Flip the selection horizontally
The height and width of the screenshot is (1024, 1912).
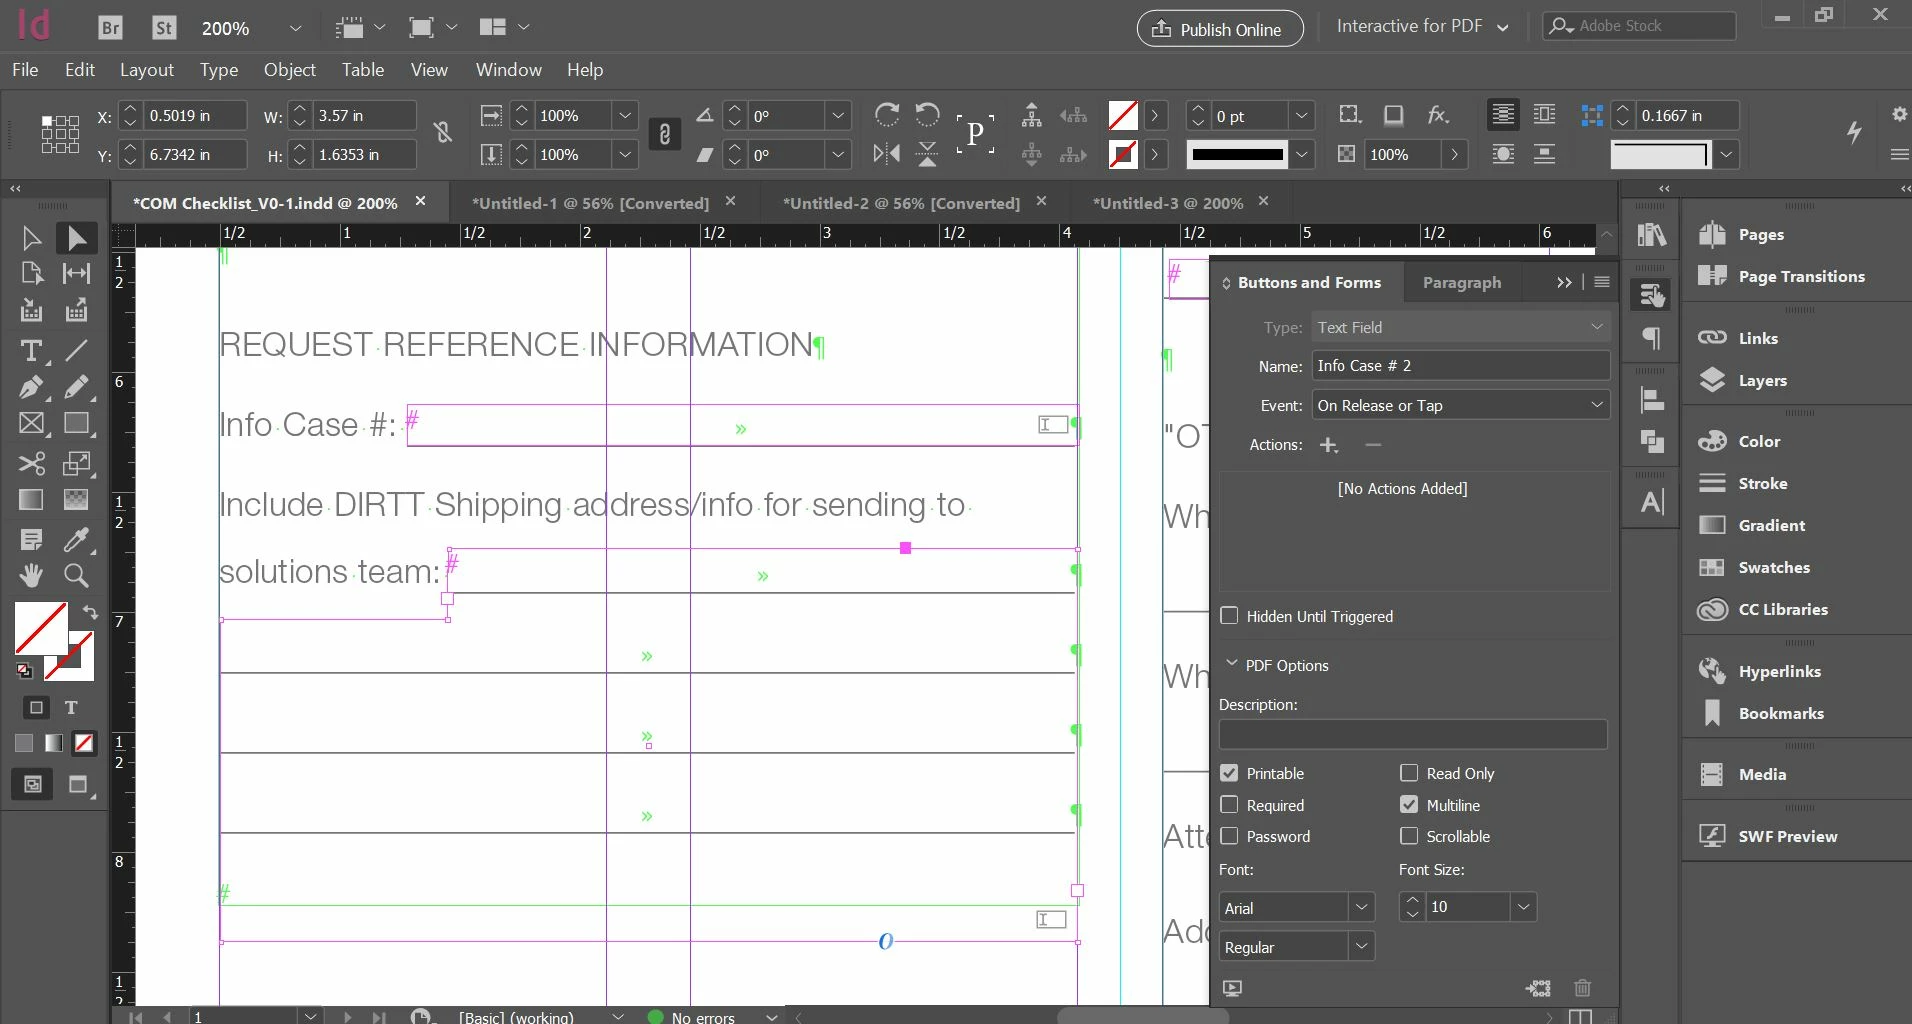pyautogui.click(x=886, y=154)
